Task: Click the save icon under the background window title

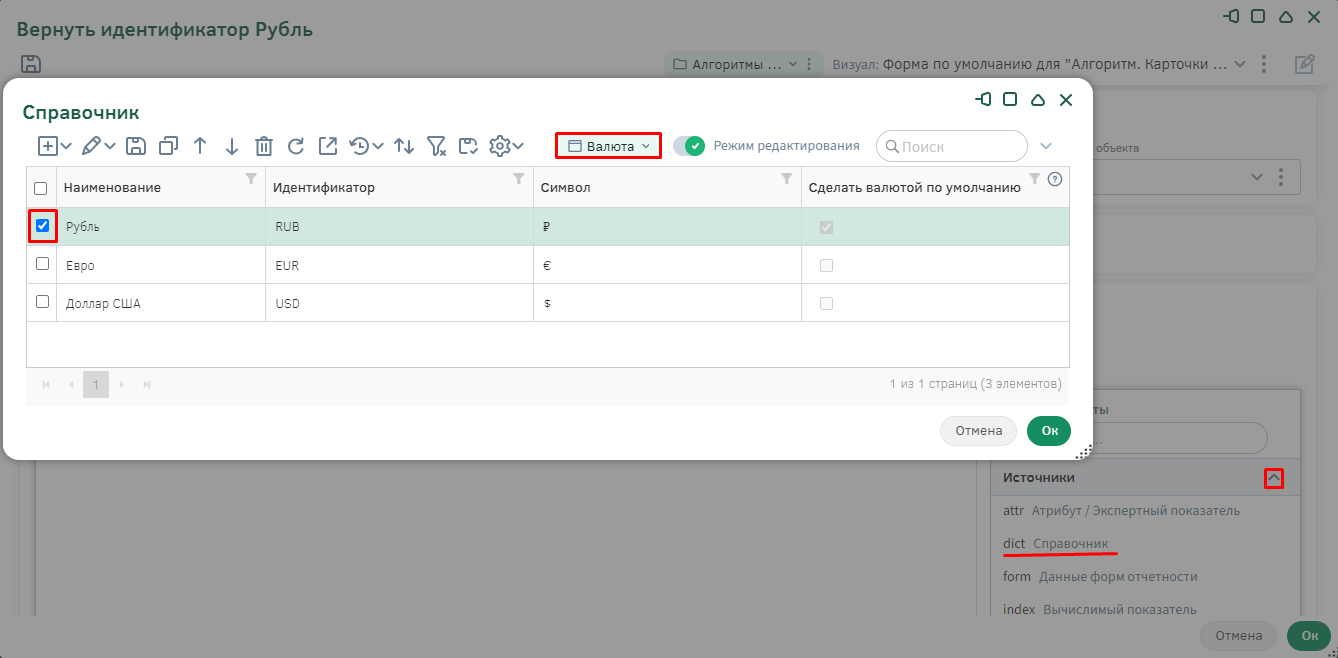Action: 31,64
